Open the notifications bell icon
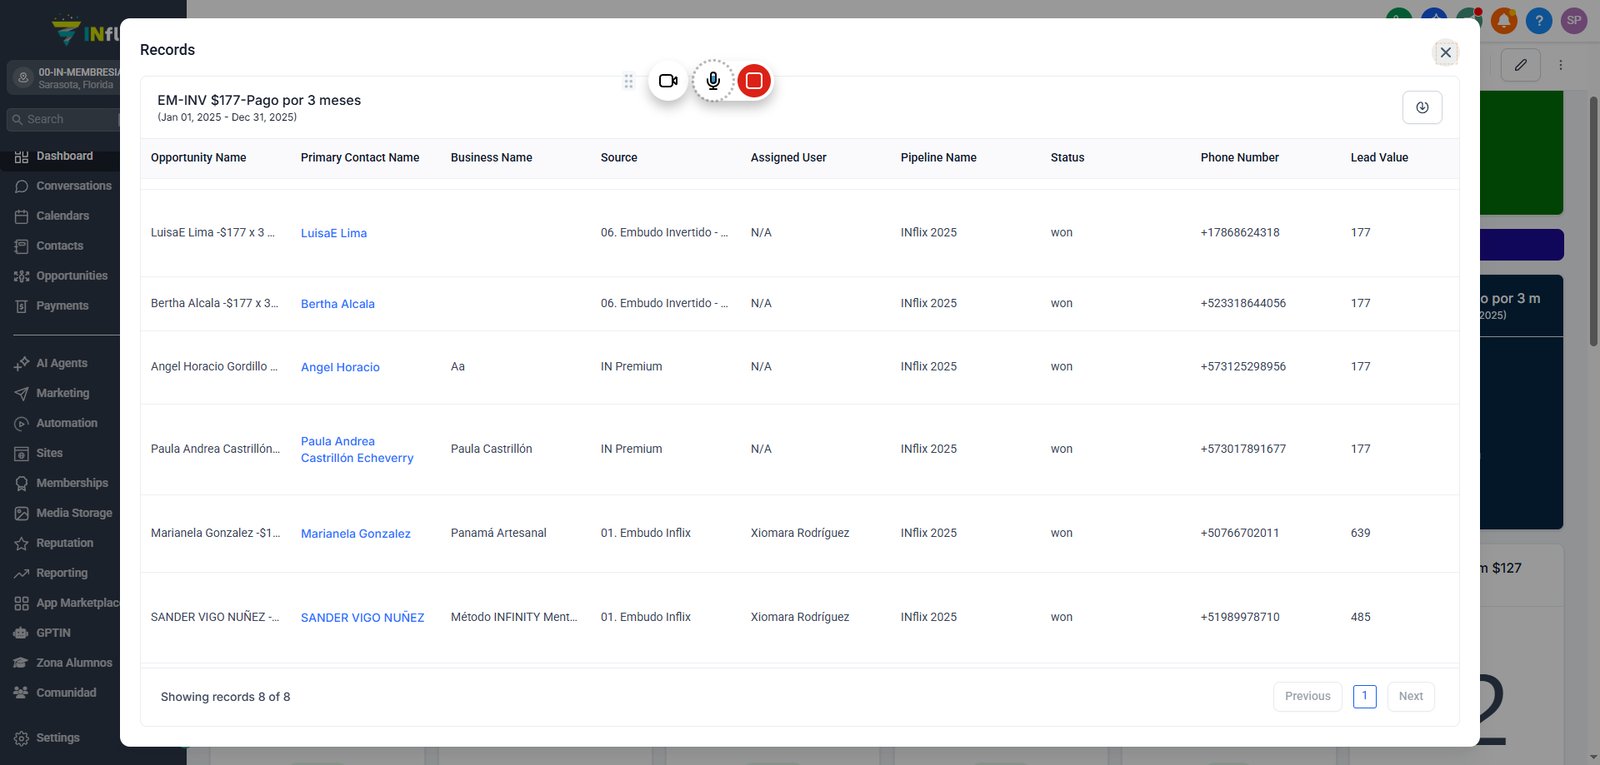The image size is (1600, 765). tap(1504, 20)
